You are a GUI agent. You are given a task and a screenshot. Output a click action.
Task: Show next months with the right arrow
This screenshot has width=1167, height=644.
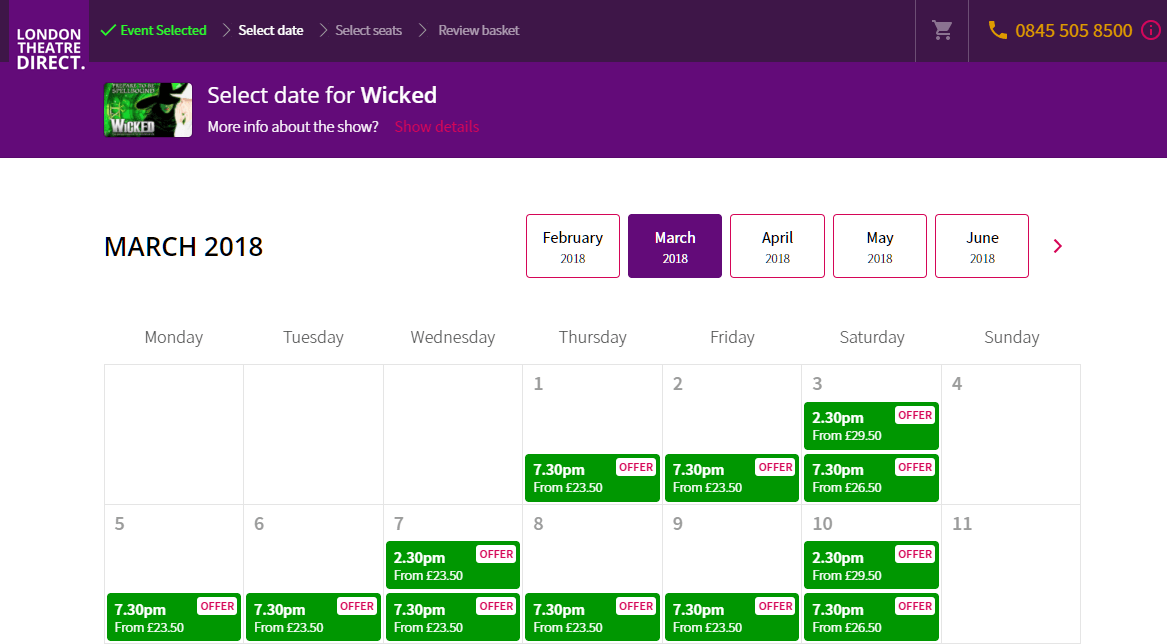click(1058, 246)
